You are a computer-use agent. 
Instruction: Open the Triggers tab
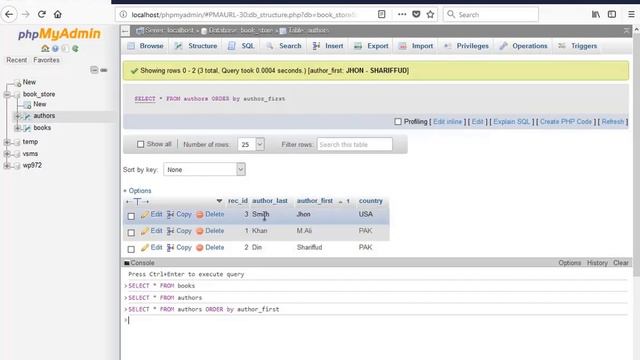[x=578, y=46]
